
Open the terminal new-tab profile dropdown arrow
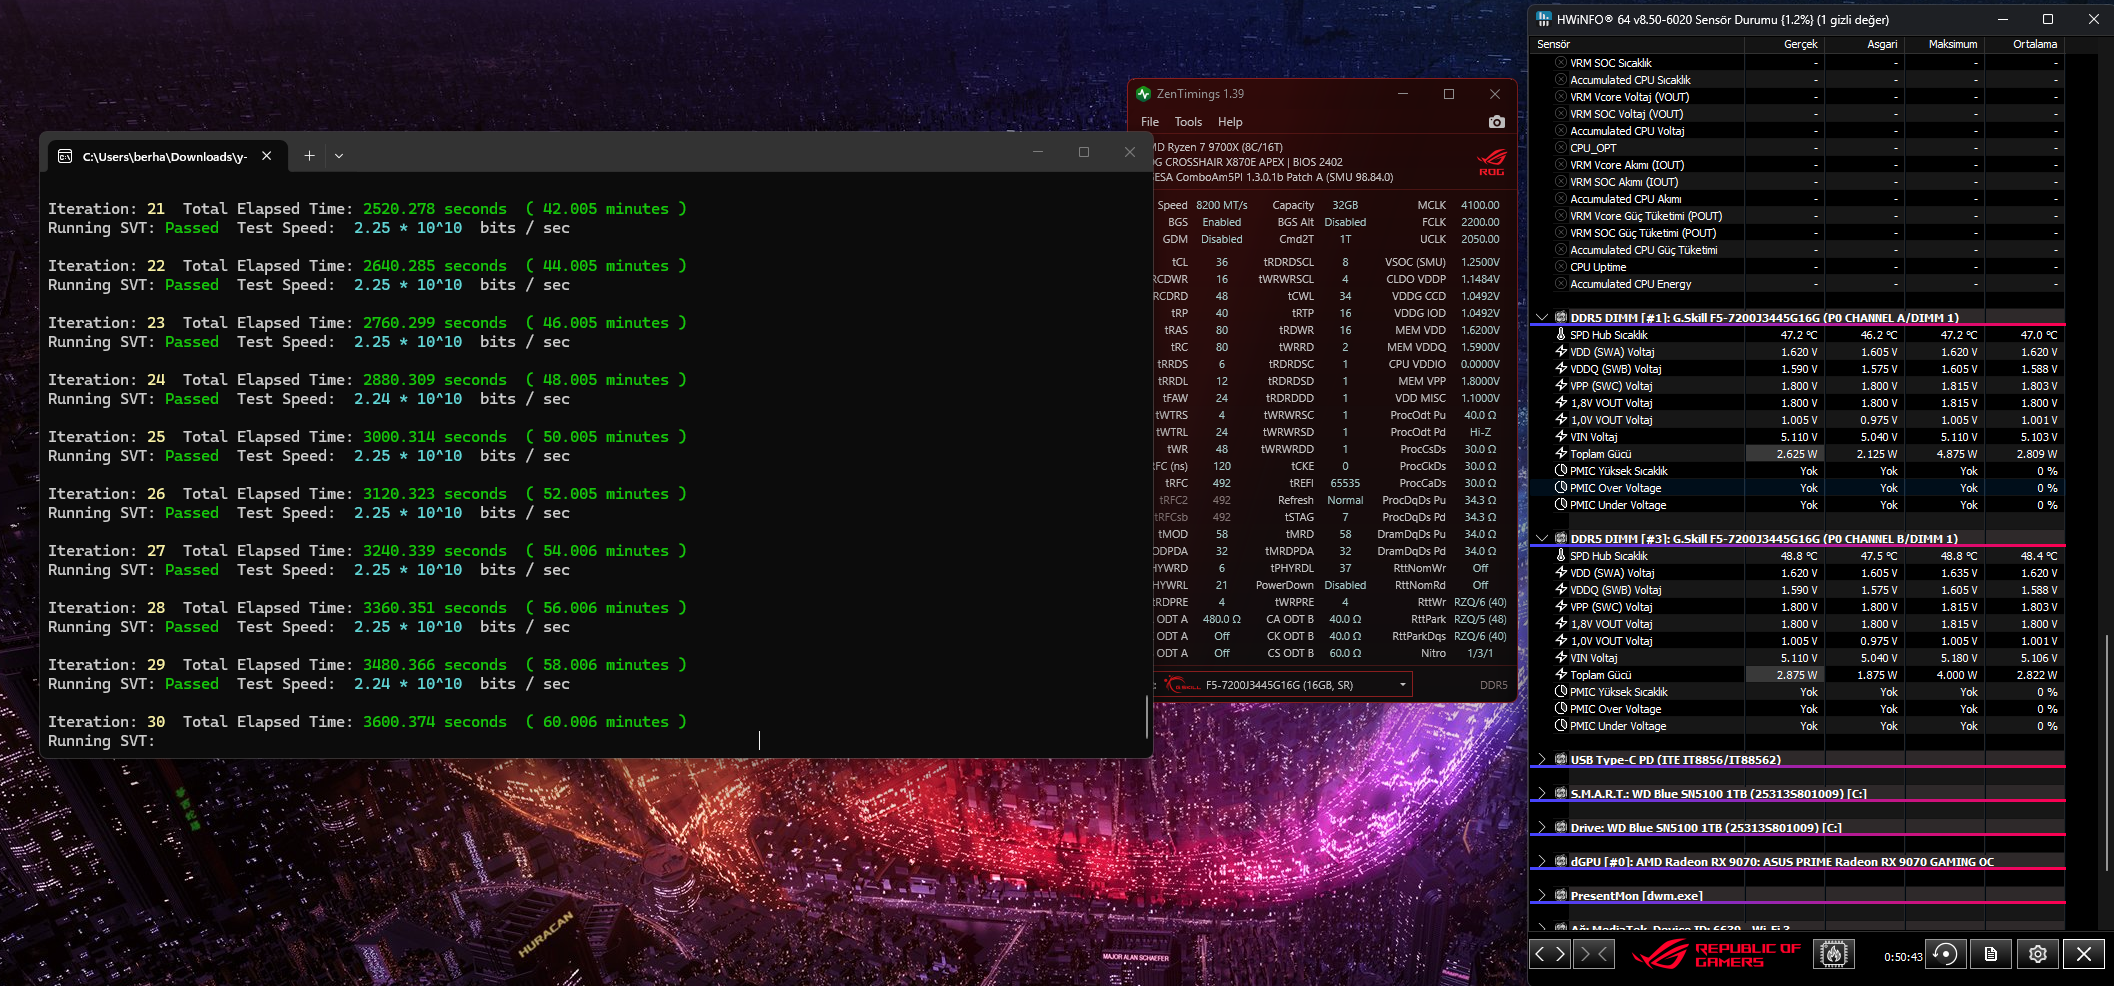(x=339, y=156)
